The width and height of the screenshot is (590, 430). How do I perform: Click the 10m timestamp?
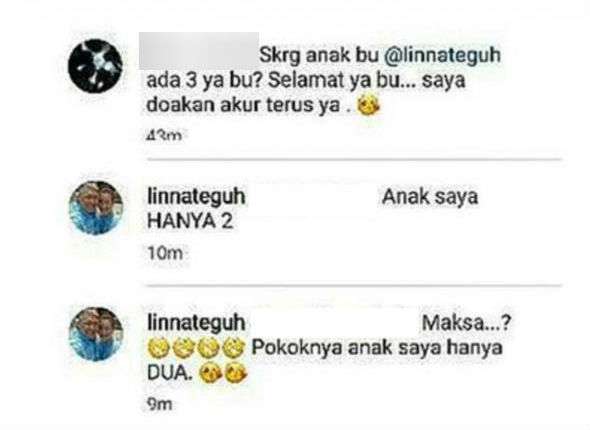coord(165,253)
